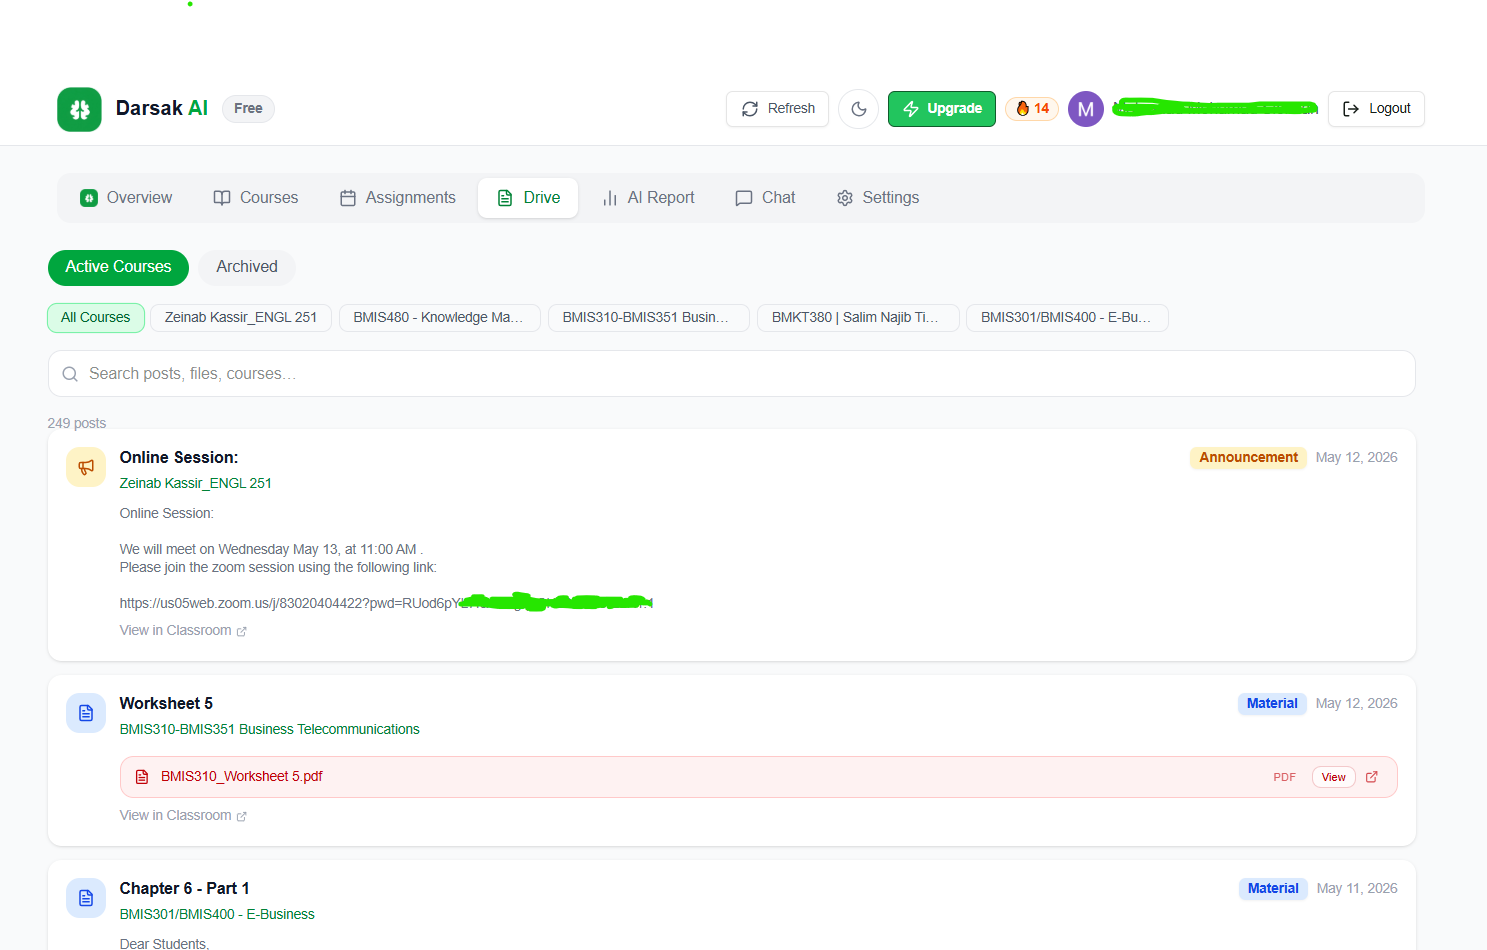
Task: Click the Darsak AI brand name
Action: [x=162, y=108]
